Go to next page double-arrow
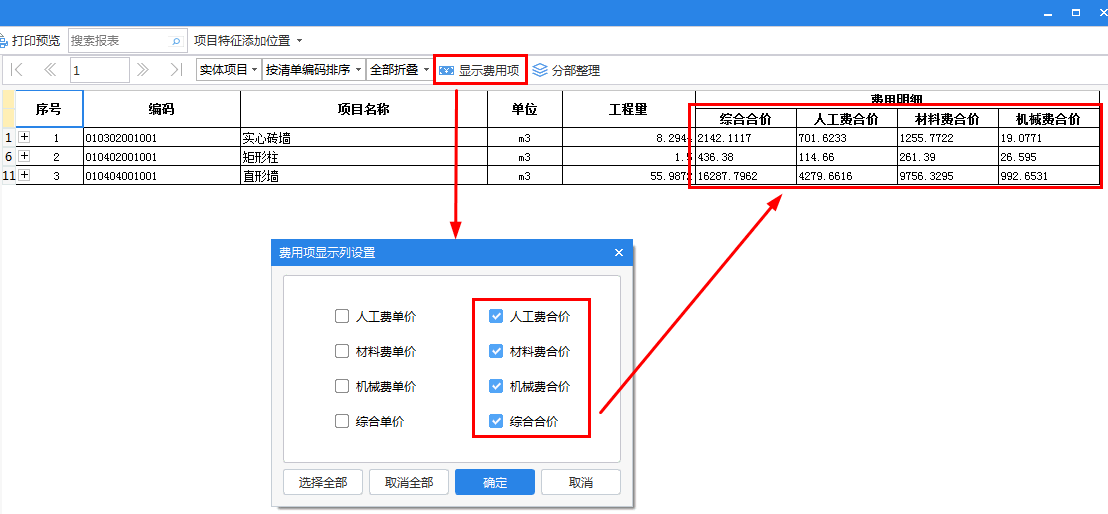This screenshot has width=1108, height=514. tap(143, 70)
